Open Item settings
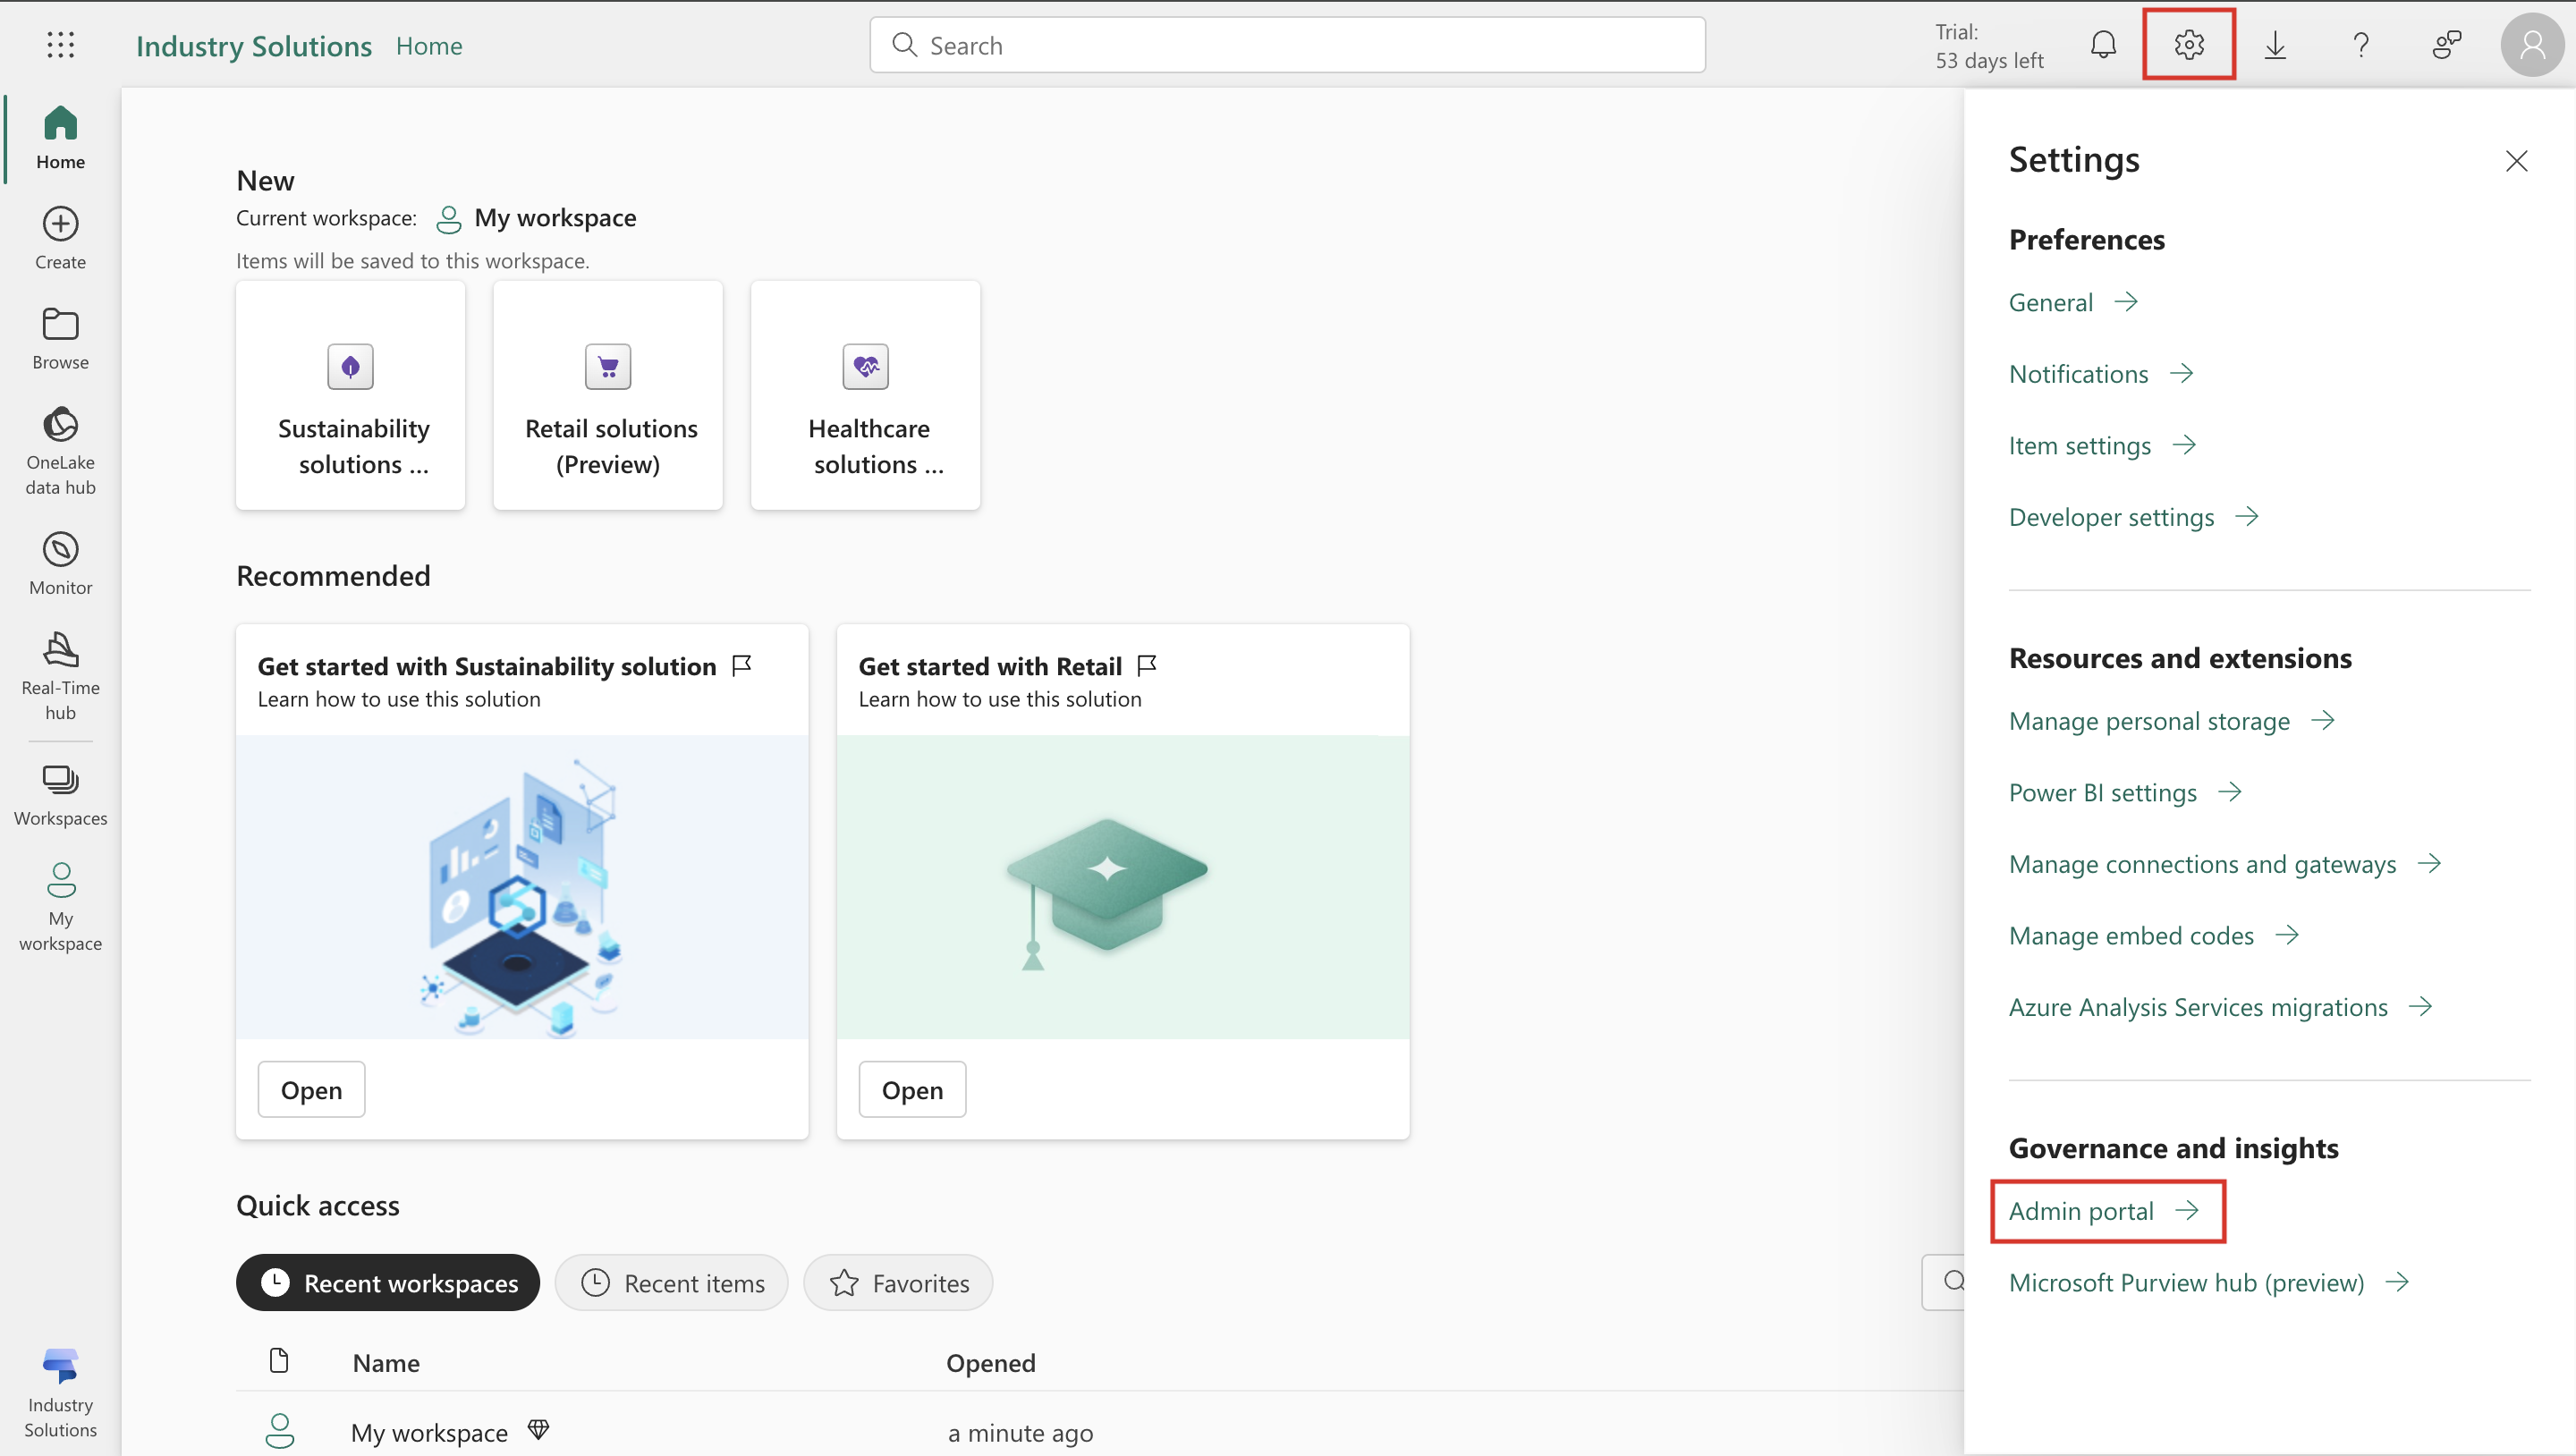Screen dimensions: 2576x1456 click(x=2102, y=445)
